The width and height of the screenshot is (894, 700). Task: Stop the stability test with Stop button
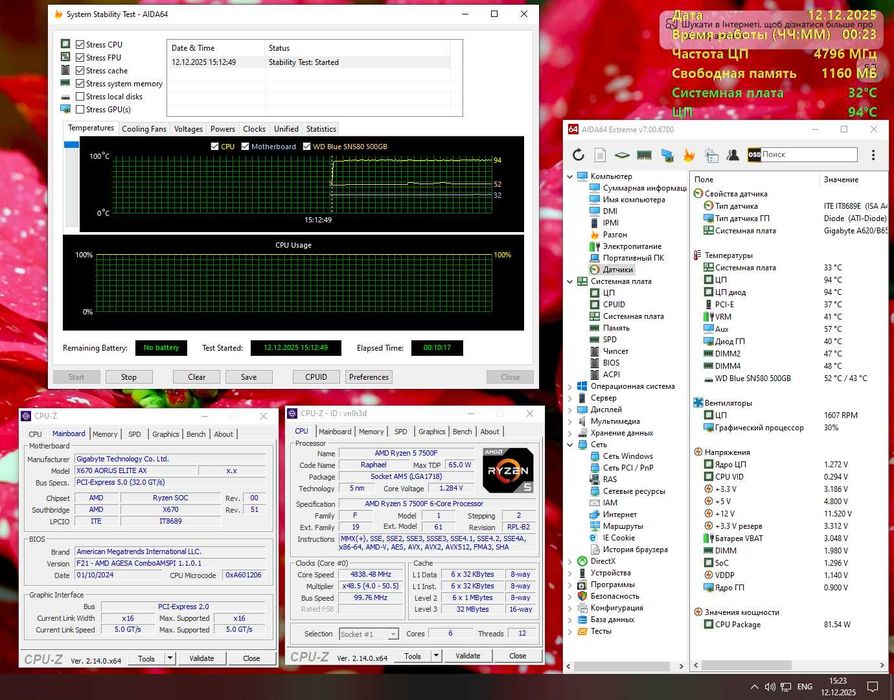[129, 377]
